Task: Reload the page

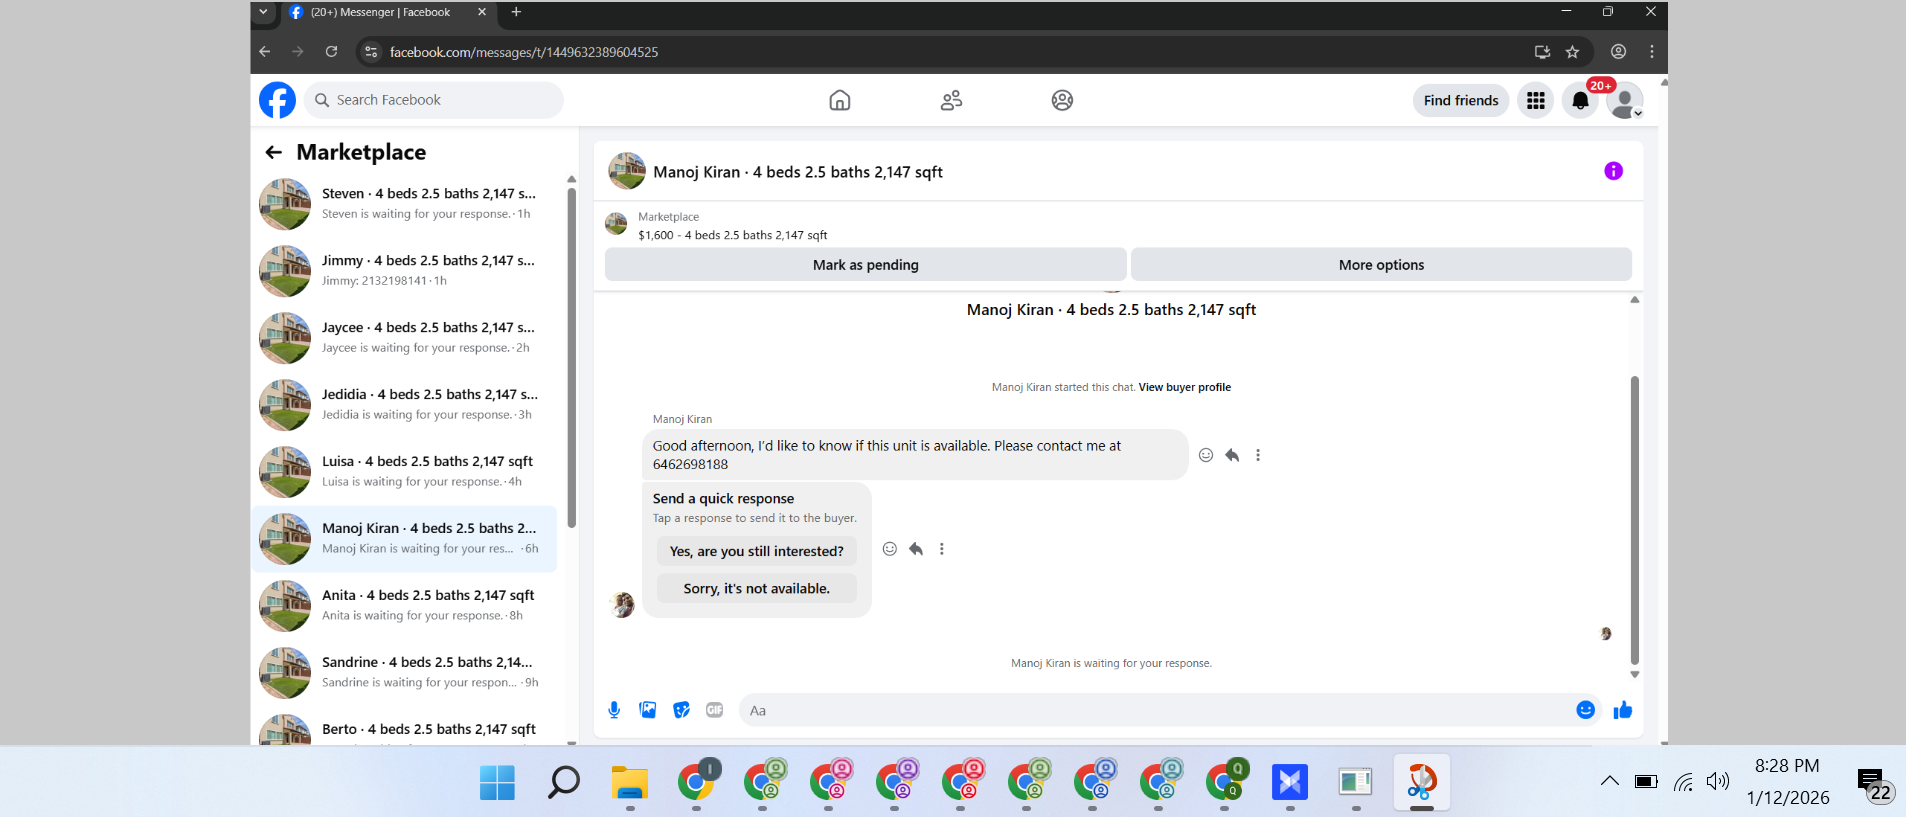Action: tap(331, 52)
